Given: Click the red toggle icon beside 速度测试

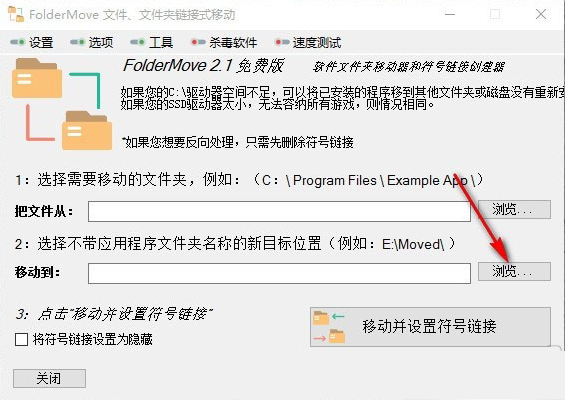Looking at the screenshot, I should 282,43.
